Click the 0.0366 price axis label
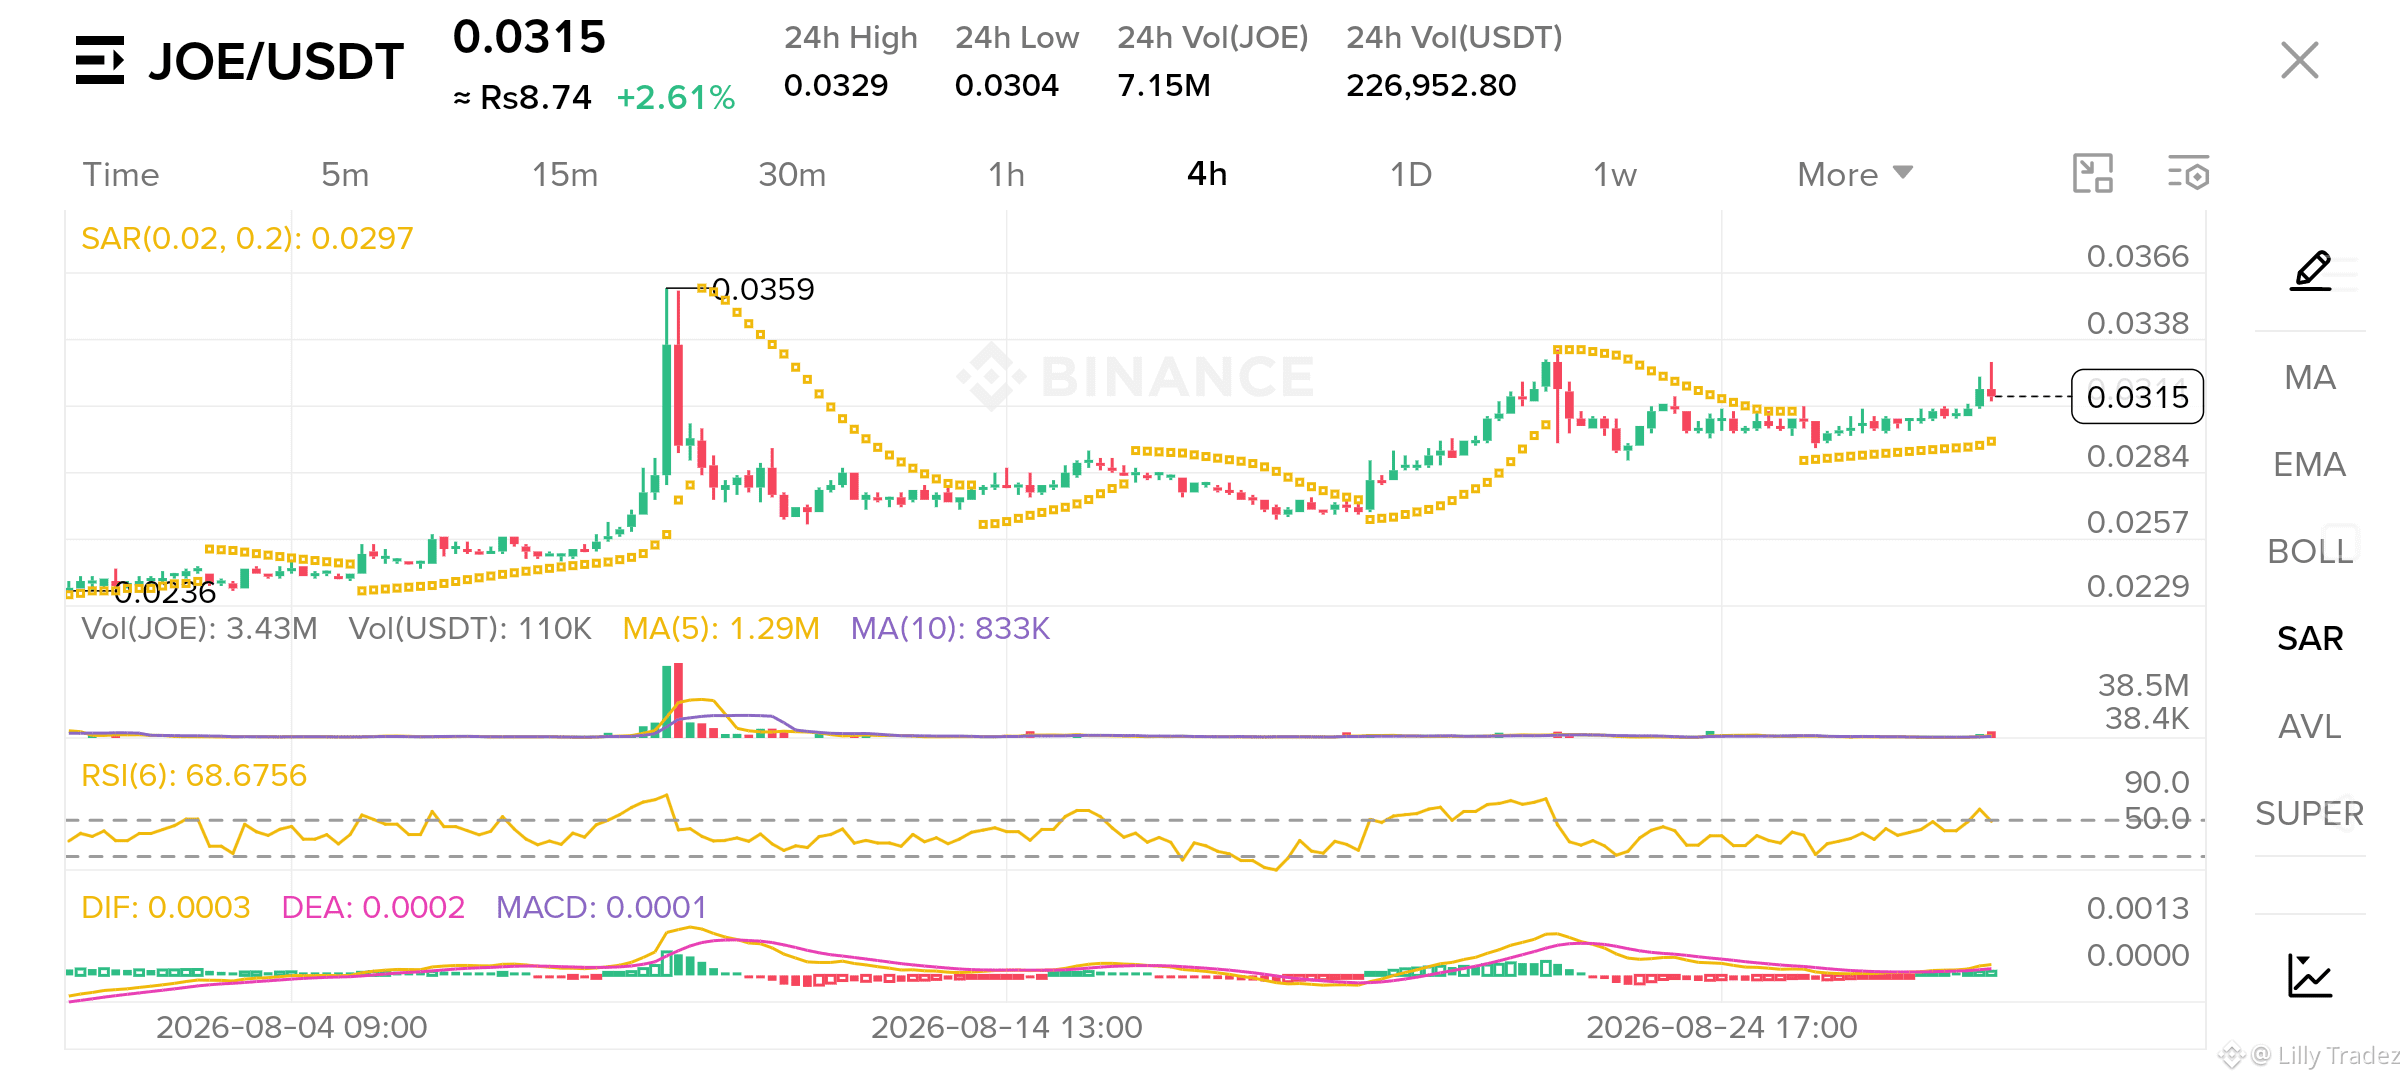 [x=2138, y=256]
